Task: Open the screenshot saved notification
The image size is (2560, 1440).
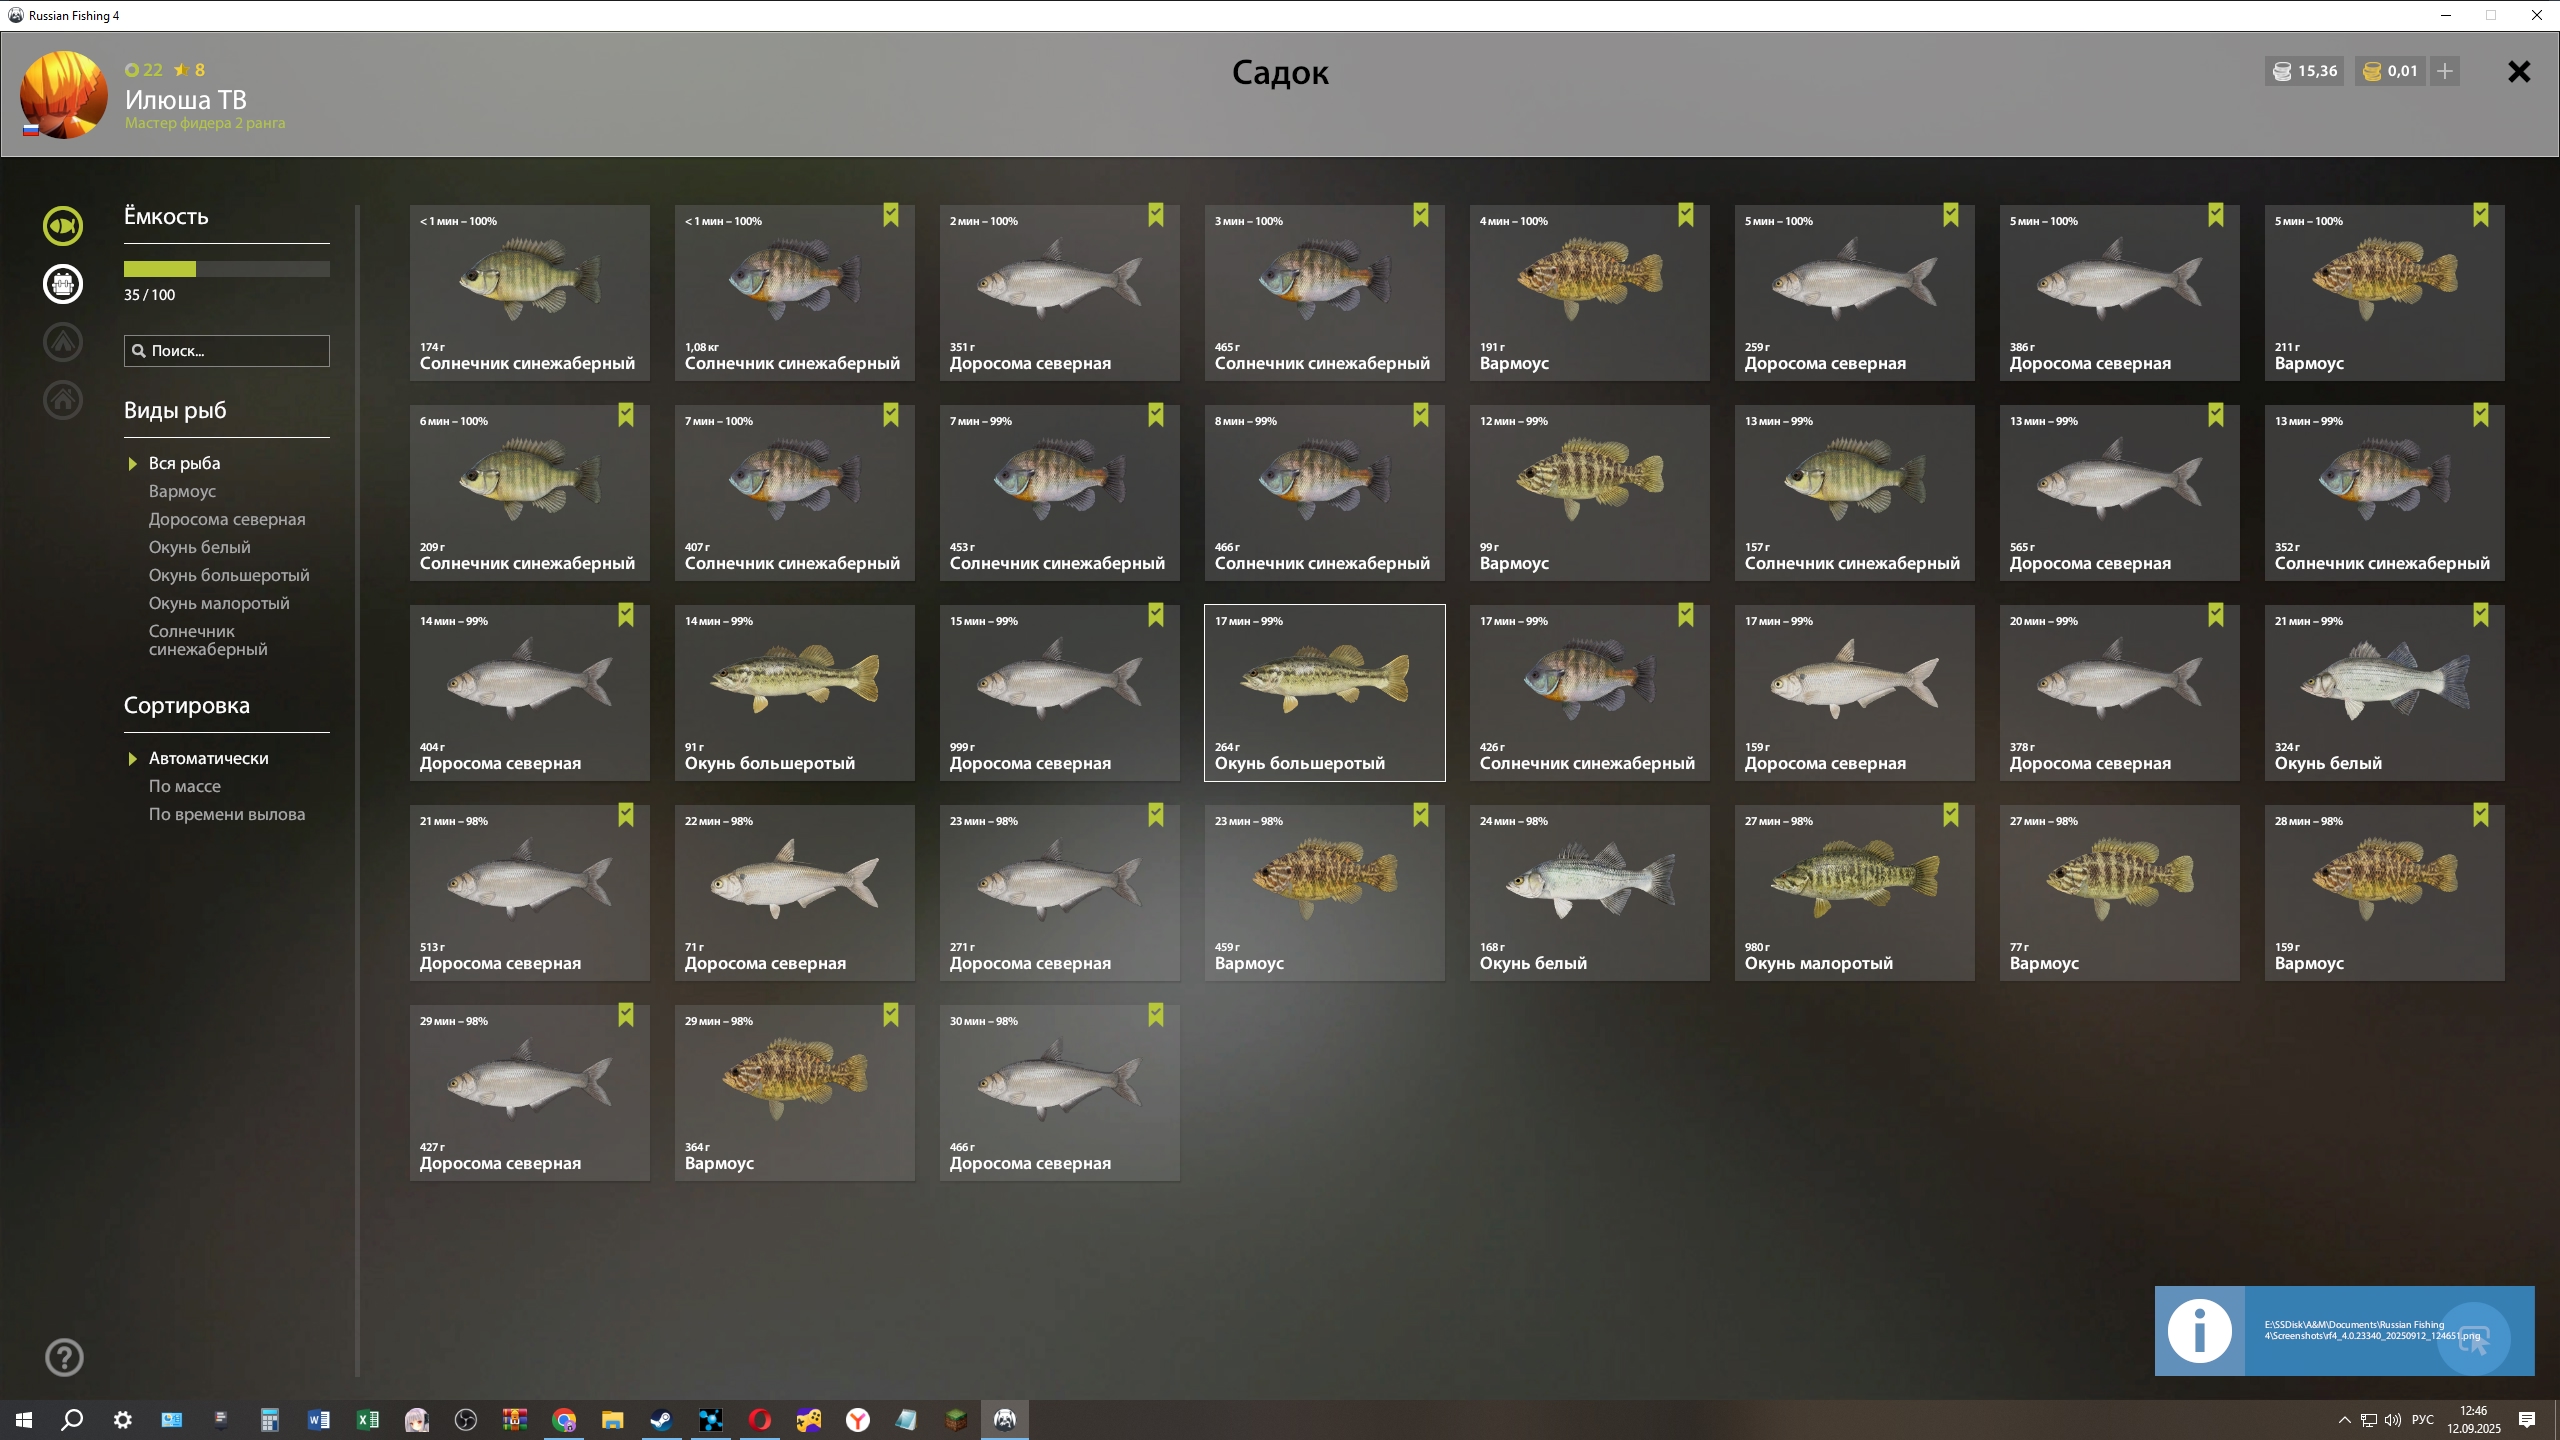Action: click(2344, 1331)
